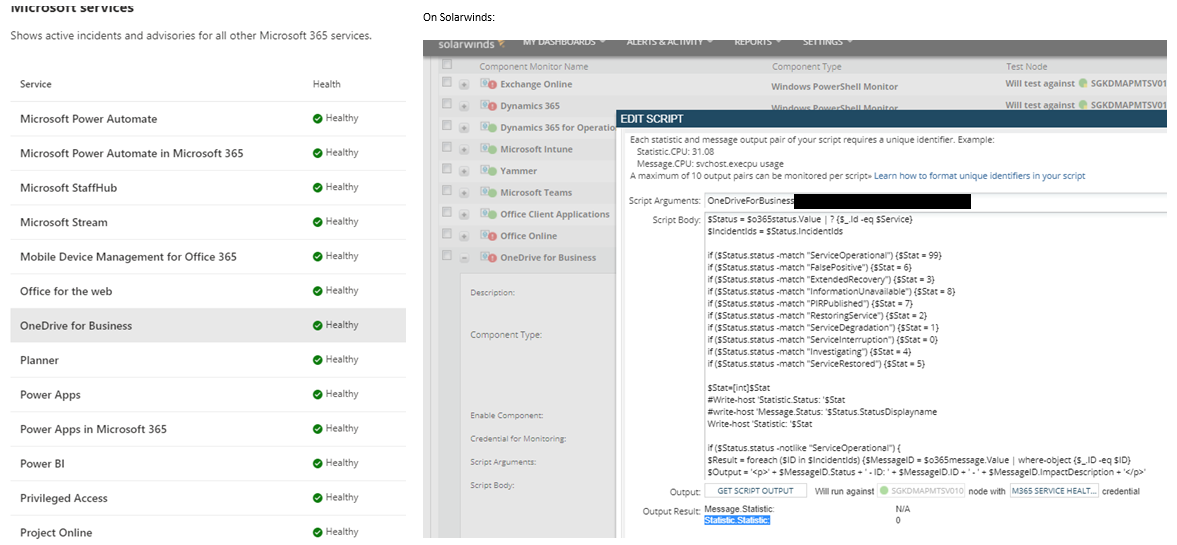
Task: Click green node icon in Exchange Online test node
Action: (x=1082, y=83)
